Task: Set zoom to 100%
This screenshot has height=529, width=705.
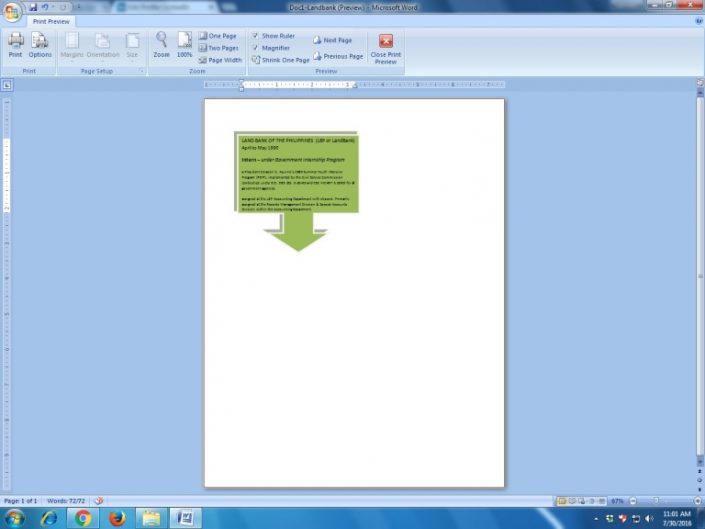Action: (x=184, y=45)
